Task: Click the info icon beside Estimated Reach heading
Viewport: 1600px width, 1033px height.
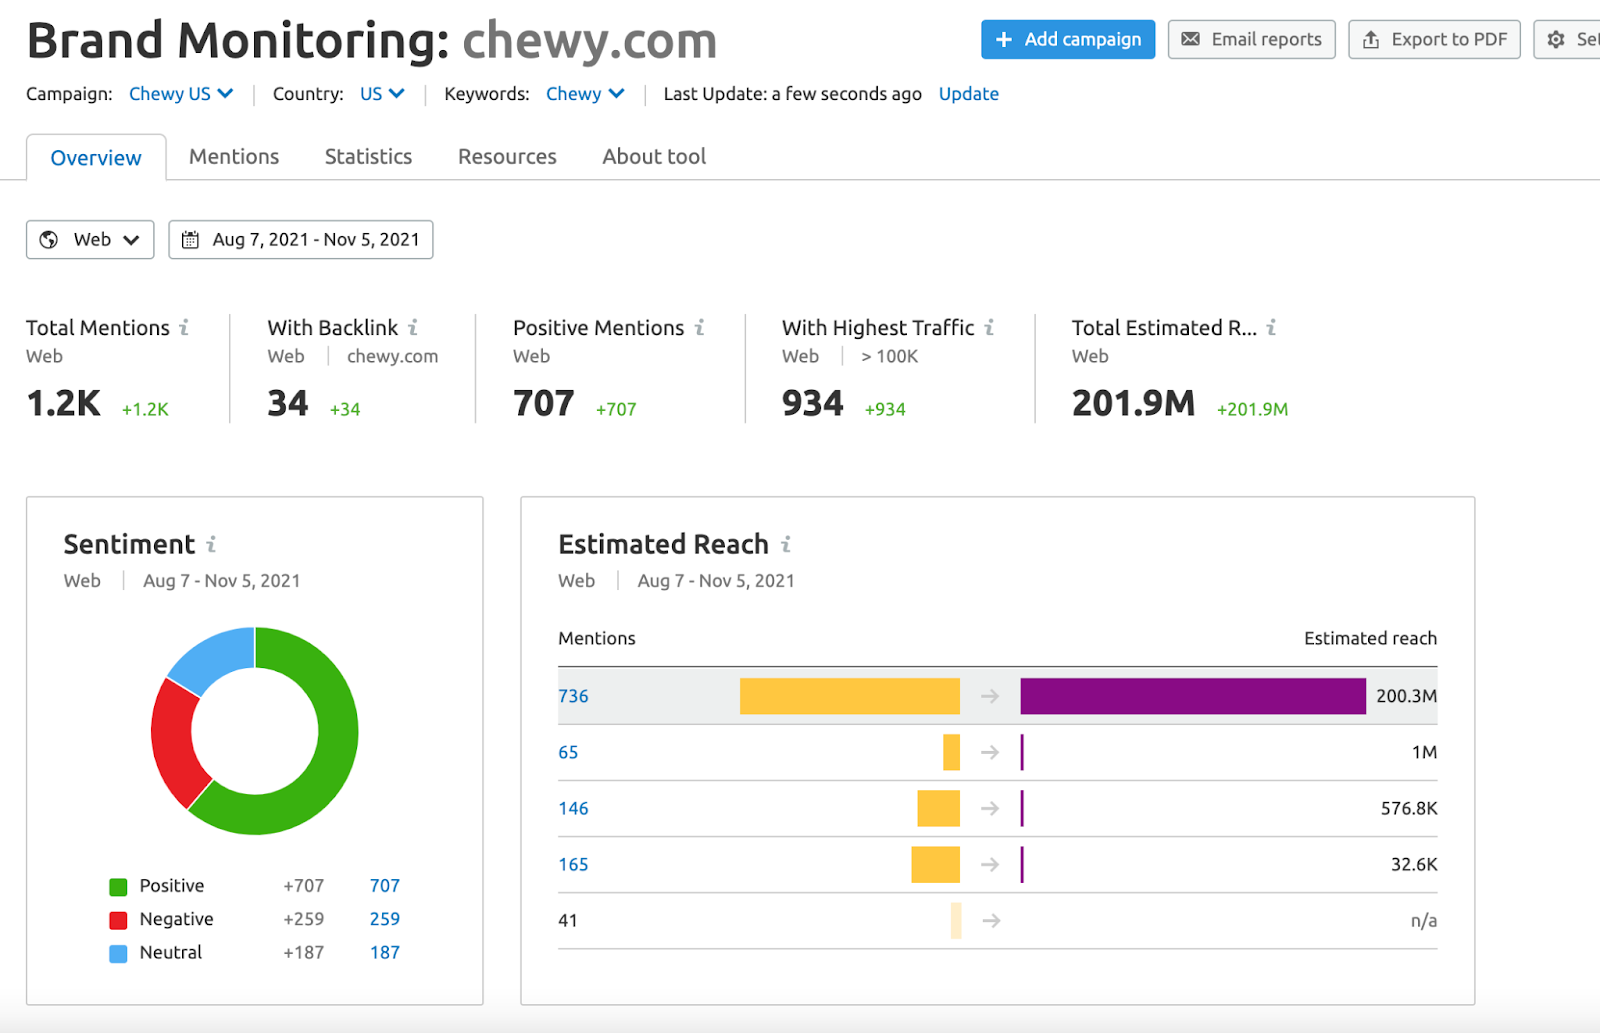Action: point(786,544)
